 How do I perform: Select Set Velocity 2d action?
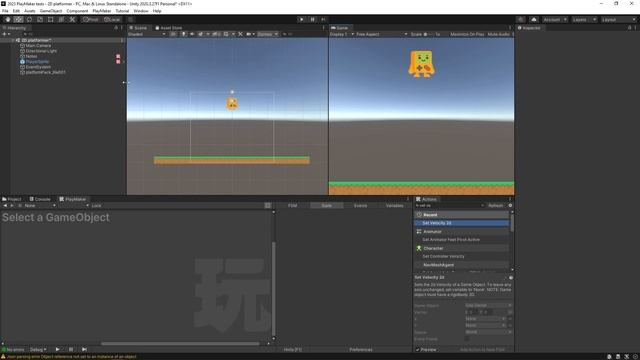tap(462, 223)
